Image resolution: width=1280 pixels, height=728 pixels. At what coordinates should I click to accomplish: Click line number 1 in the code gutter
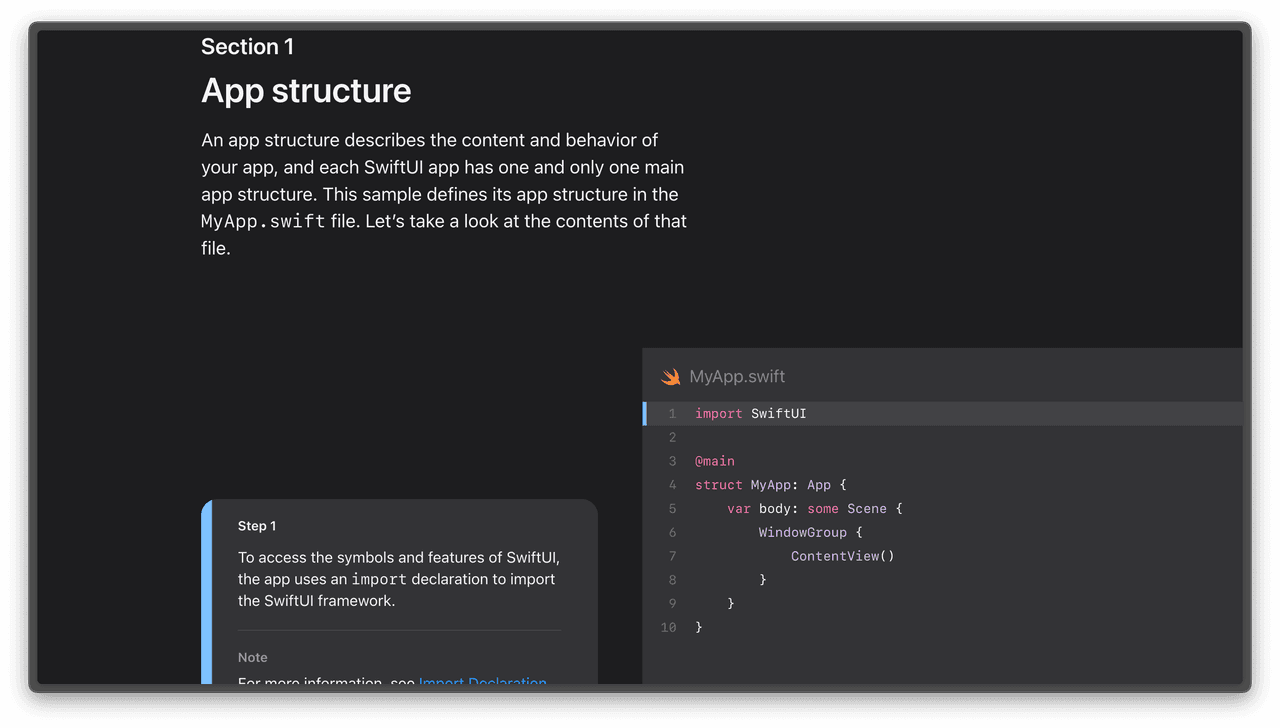672,414
